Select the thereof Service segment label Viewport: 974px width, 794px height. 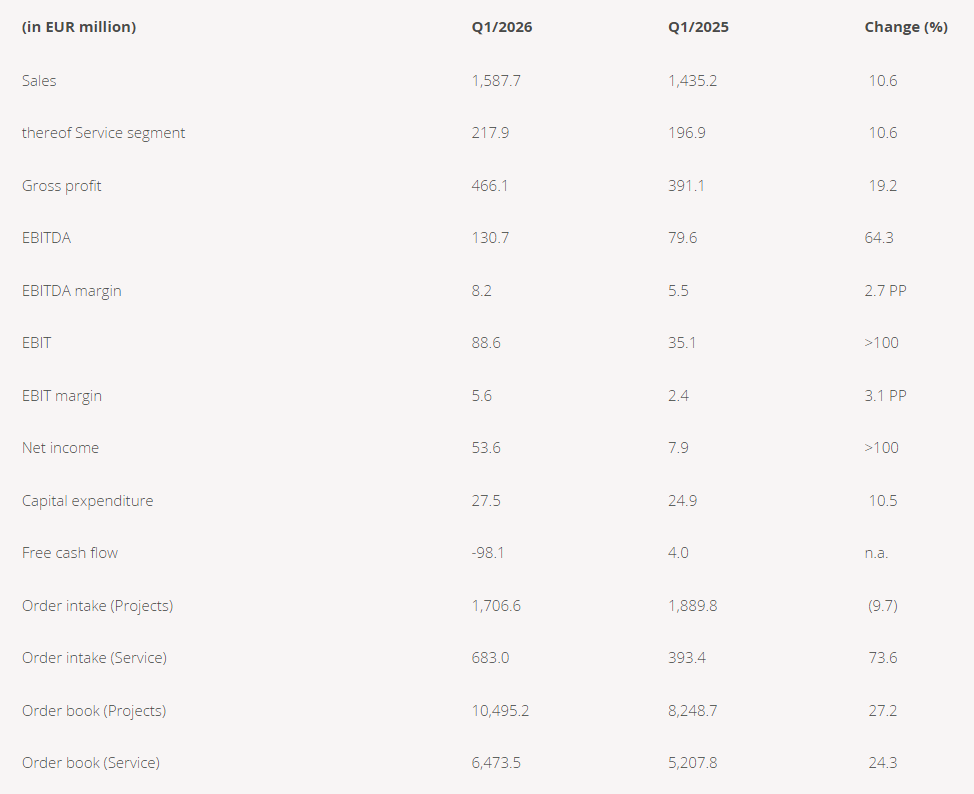103,133
